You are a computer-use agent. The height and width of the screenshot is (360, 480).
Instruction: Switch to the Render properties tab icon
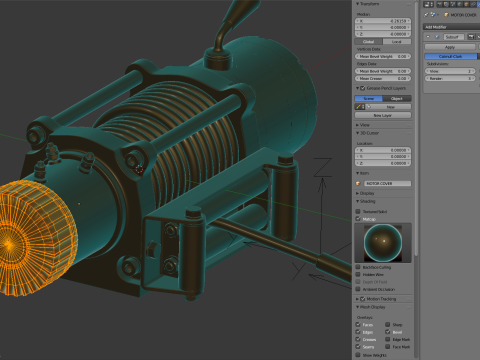(x=441, y=4)
